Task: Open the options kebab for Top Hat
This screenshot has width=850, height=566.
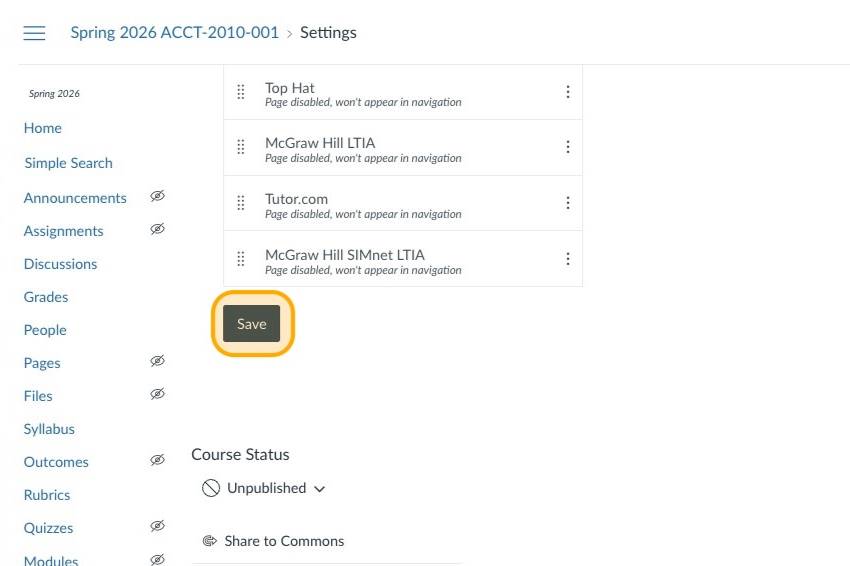Action: 567,92
